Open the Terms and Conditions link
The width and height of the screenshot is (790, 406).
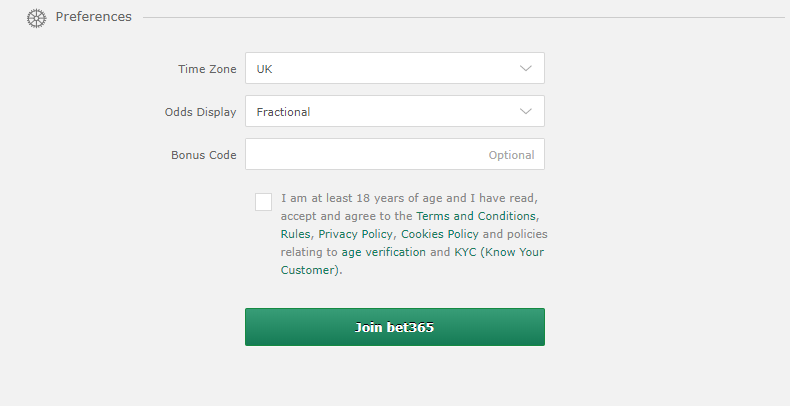(476, 216)
